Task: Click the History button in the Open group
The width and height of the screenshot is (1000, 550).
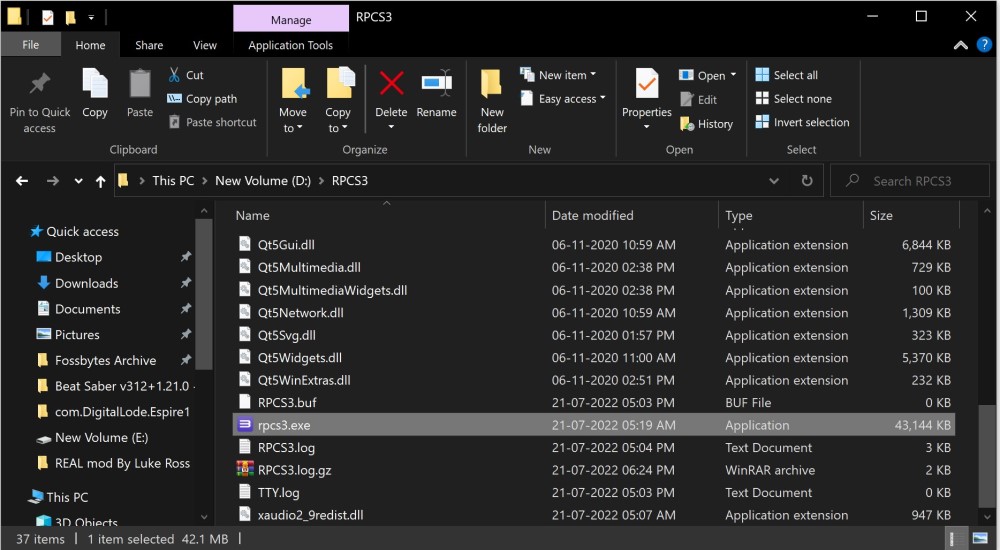Action: tap(707, 124)
